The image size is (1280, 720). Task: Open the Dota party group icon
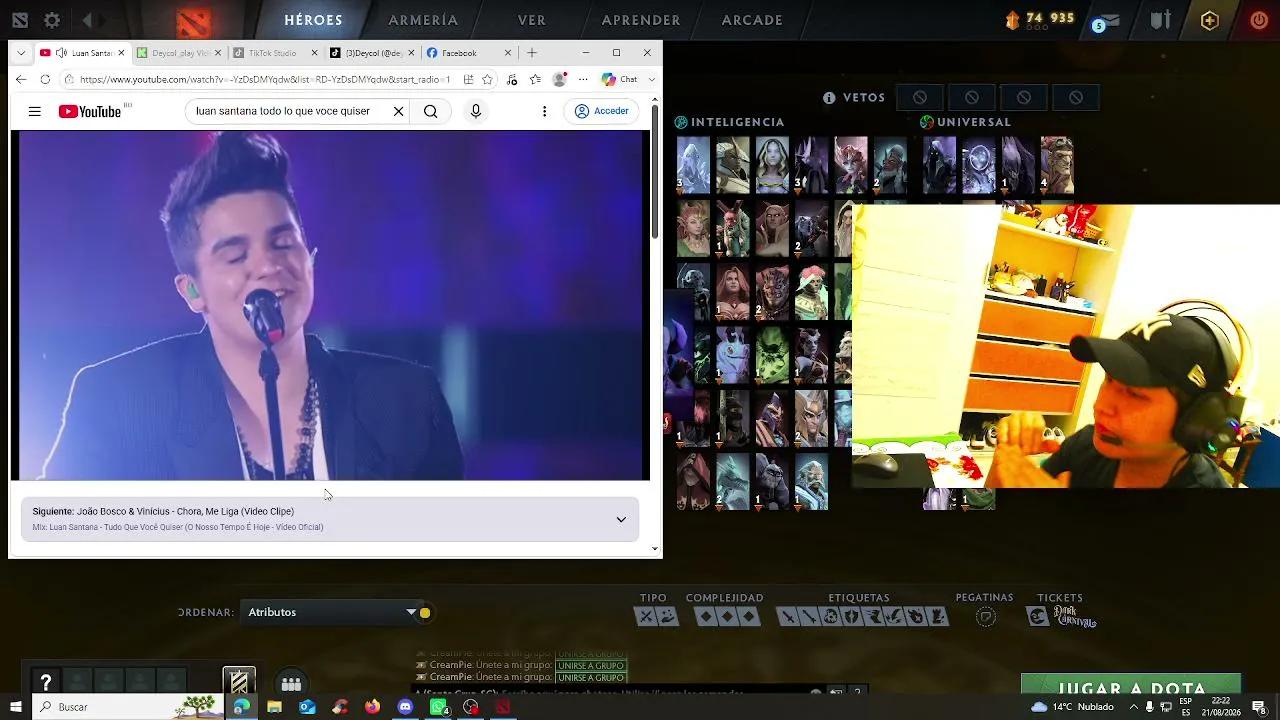pyautogui.click(x=291, y=684)
